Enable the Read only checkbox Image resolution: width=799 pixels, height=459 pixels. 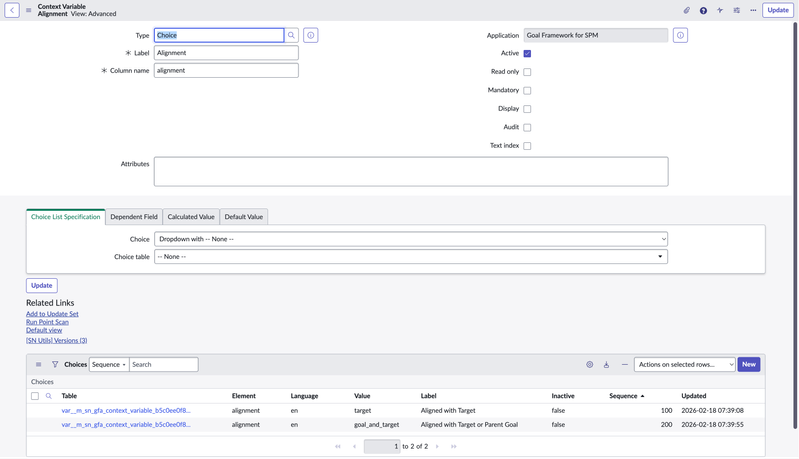527,72
